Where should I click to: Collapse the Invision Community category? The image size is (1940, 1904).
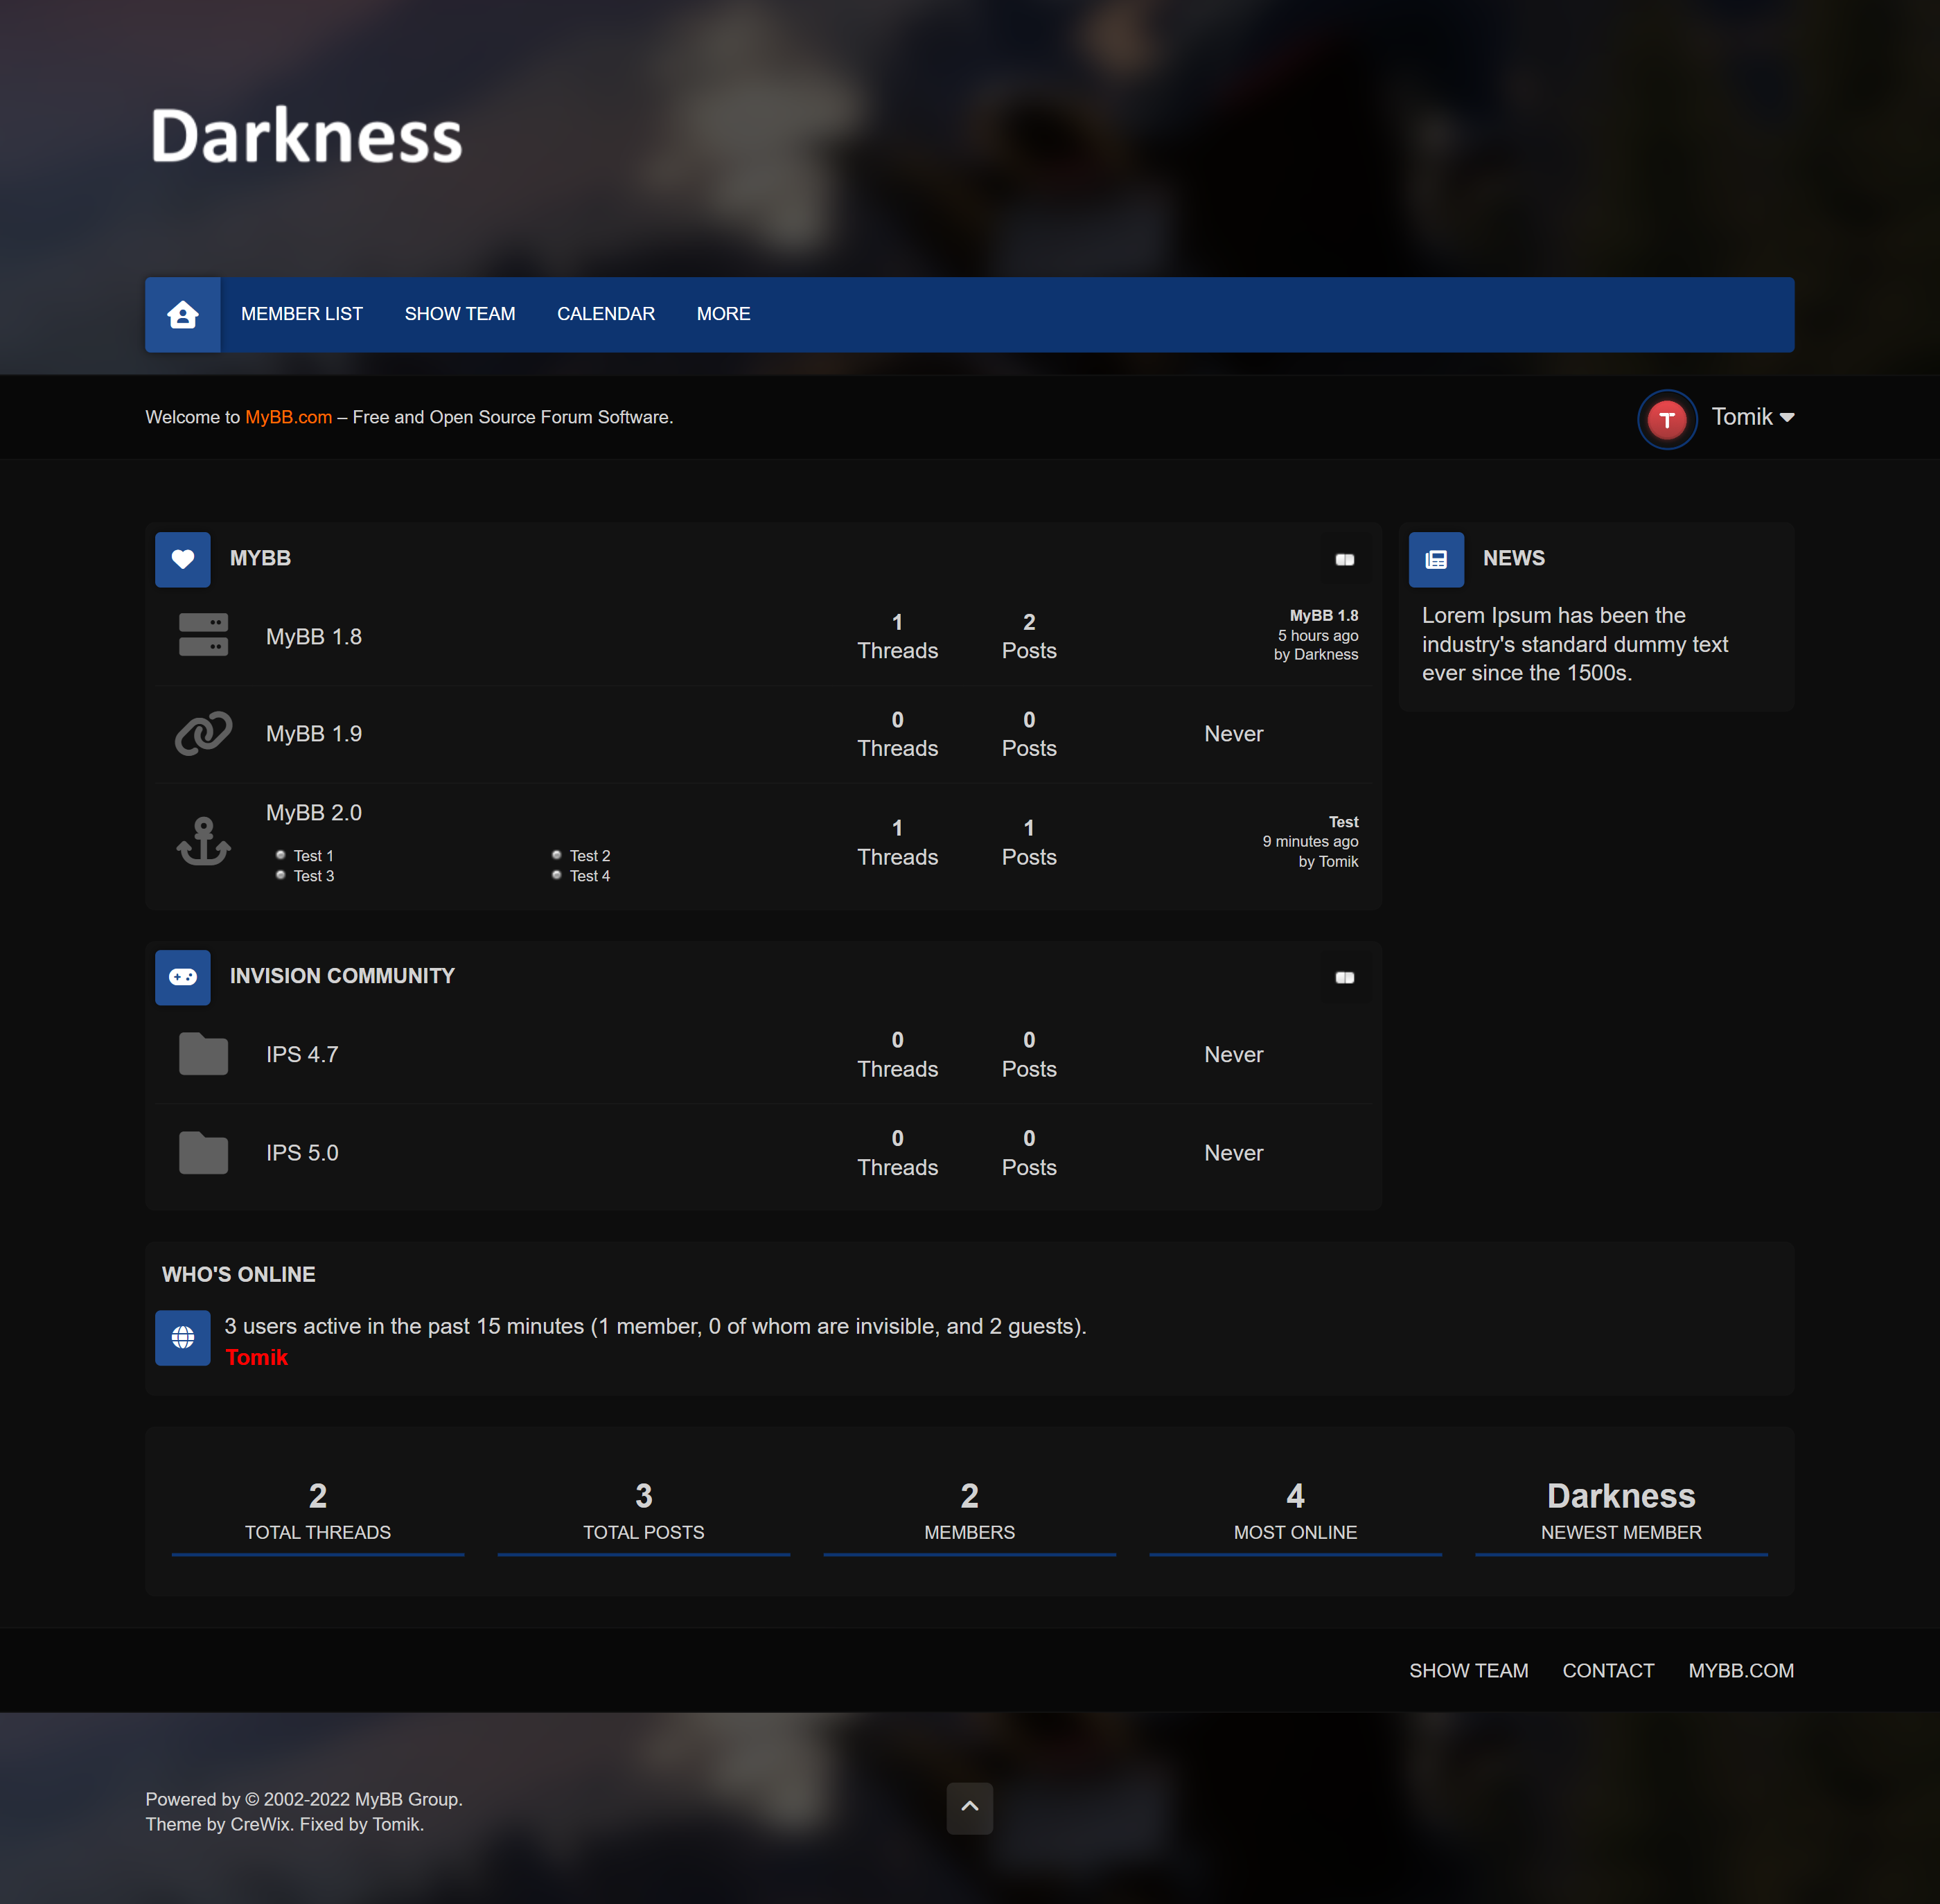[1344, 978]
